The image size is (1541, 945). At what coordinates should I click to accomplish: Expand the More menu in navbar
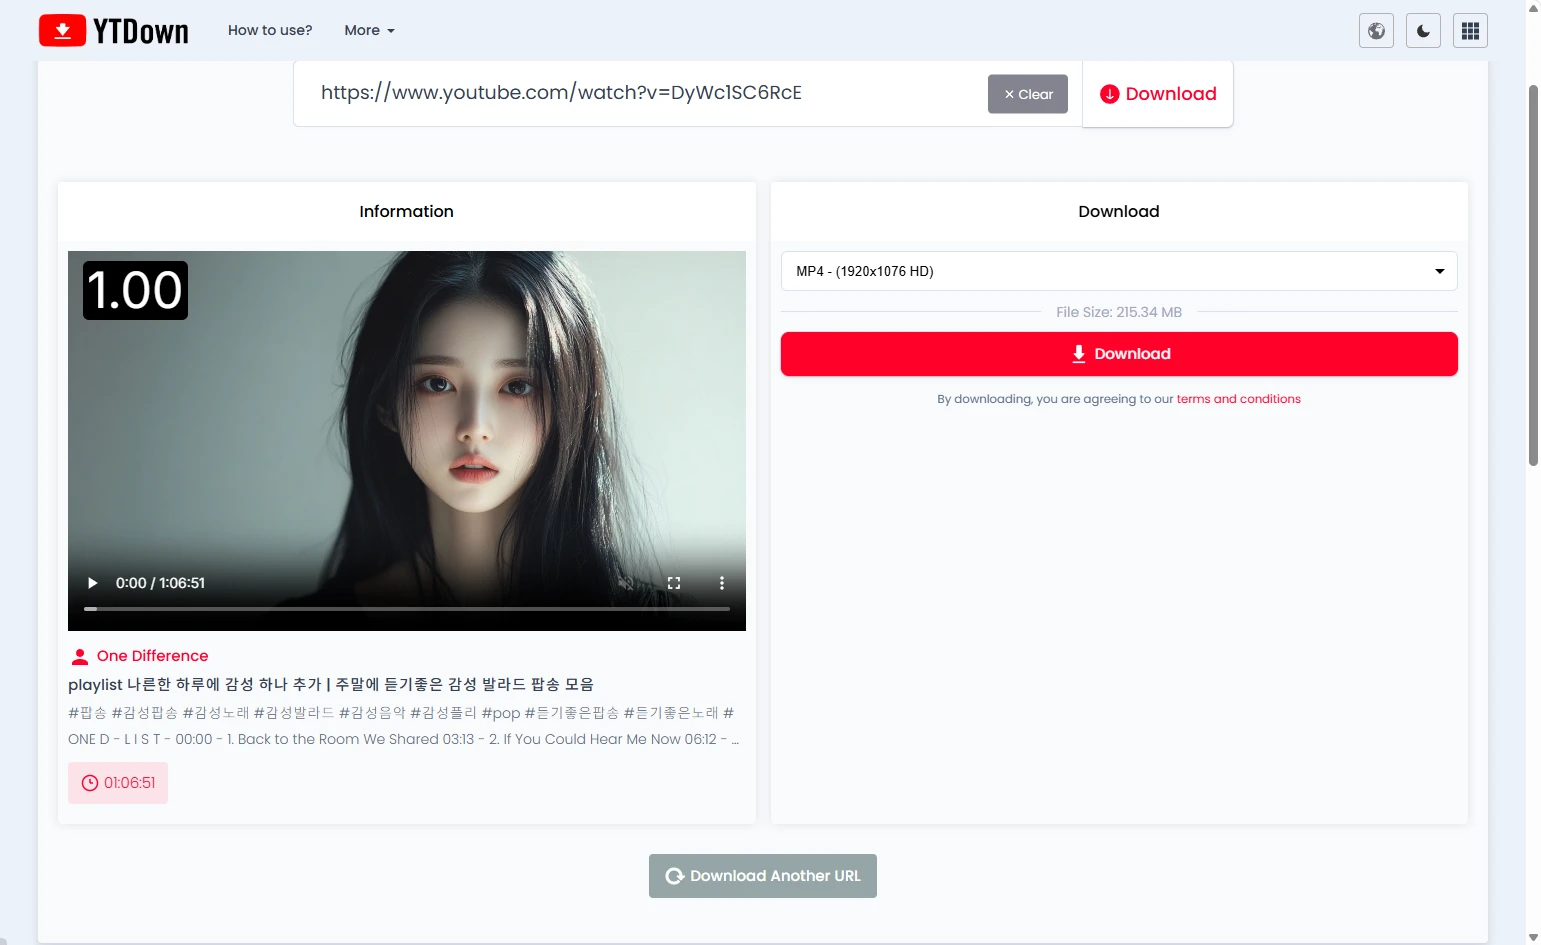(x=369, y=31)
